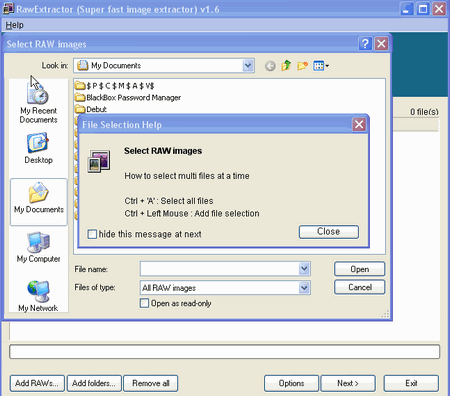Image resolution: width=450 pixels, height=396 pixels.
Task: Select the Debut folder
Action: tap(91, 109)
